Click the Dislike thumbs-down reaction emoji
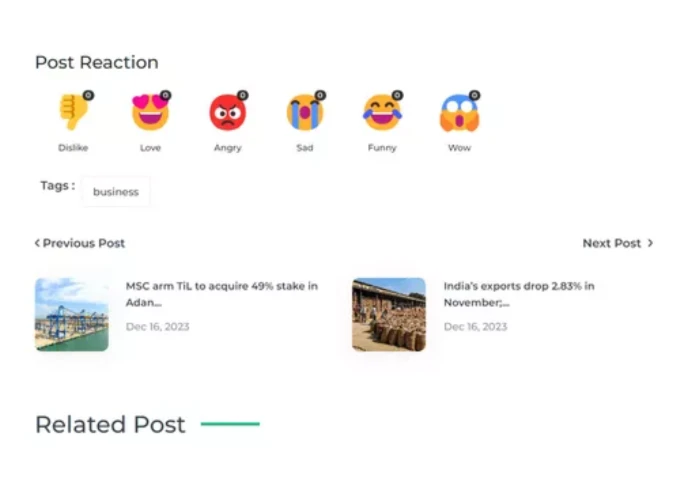This screenshot has width=688, height=499. click(x=71, y=113)
